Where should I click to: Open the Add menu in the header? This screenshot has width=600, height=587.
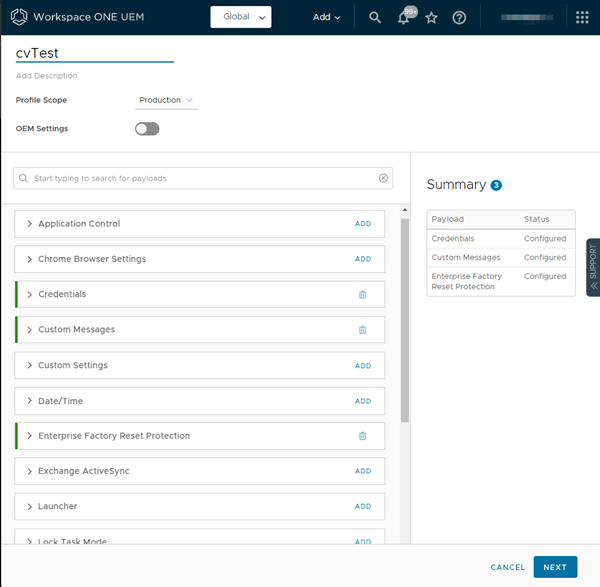(326, 17)
